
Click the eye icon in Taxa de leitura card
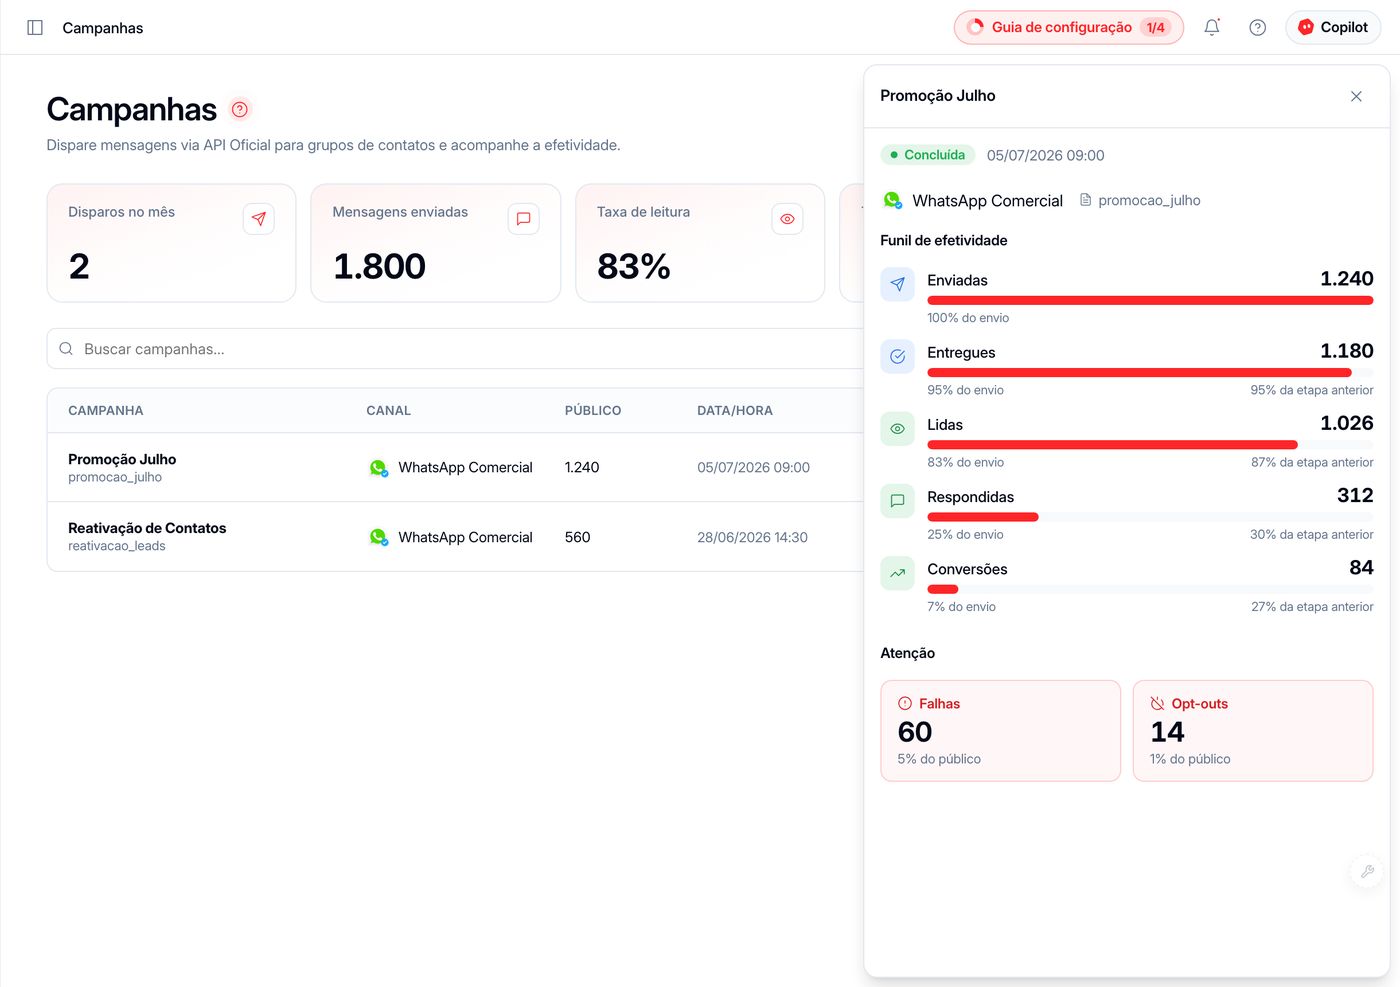(788, 219)
